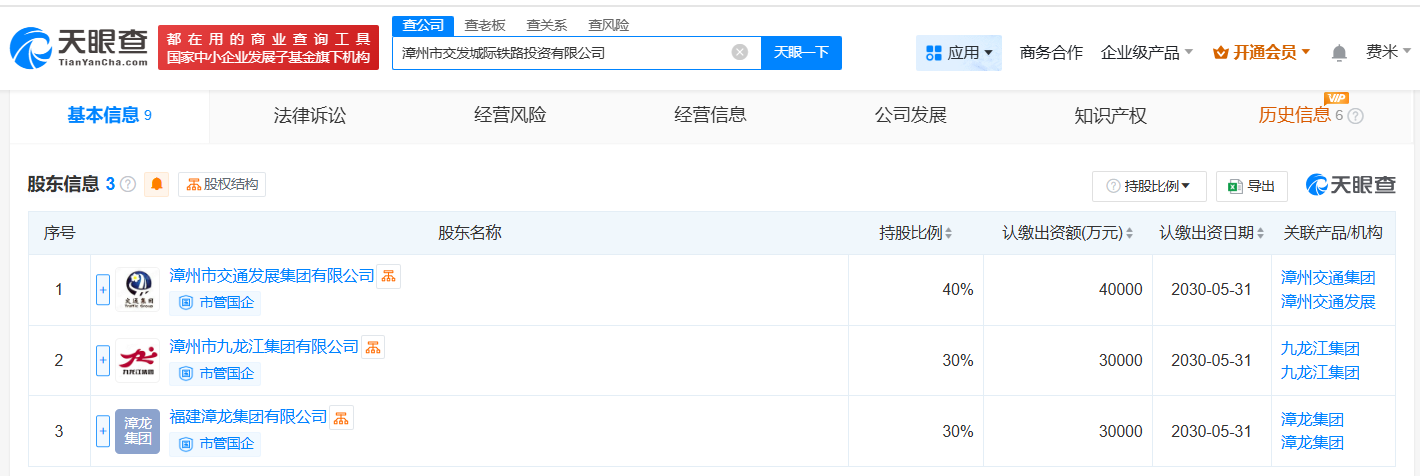Open first 漳龙集团 related link in row 3
Viewport: 1420px width, 476px height.
pyautogui.click(x=1312, y=419)
